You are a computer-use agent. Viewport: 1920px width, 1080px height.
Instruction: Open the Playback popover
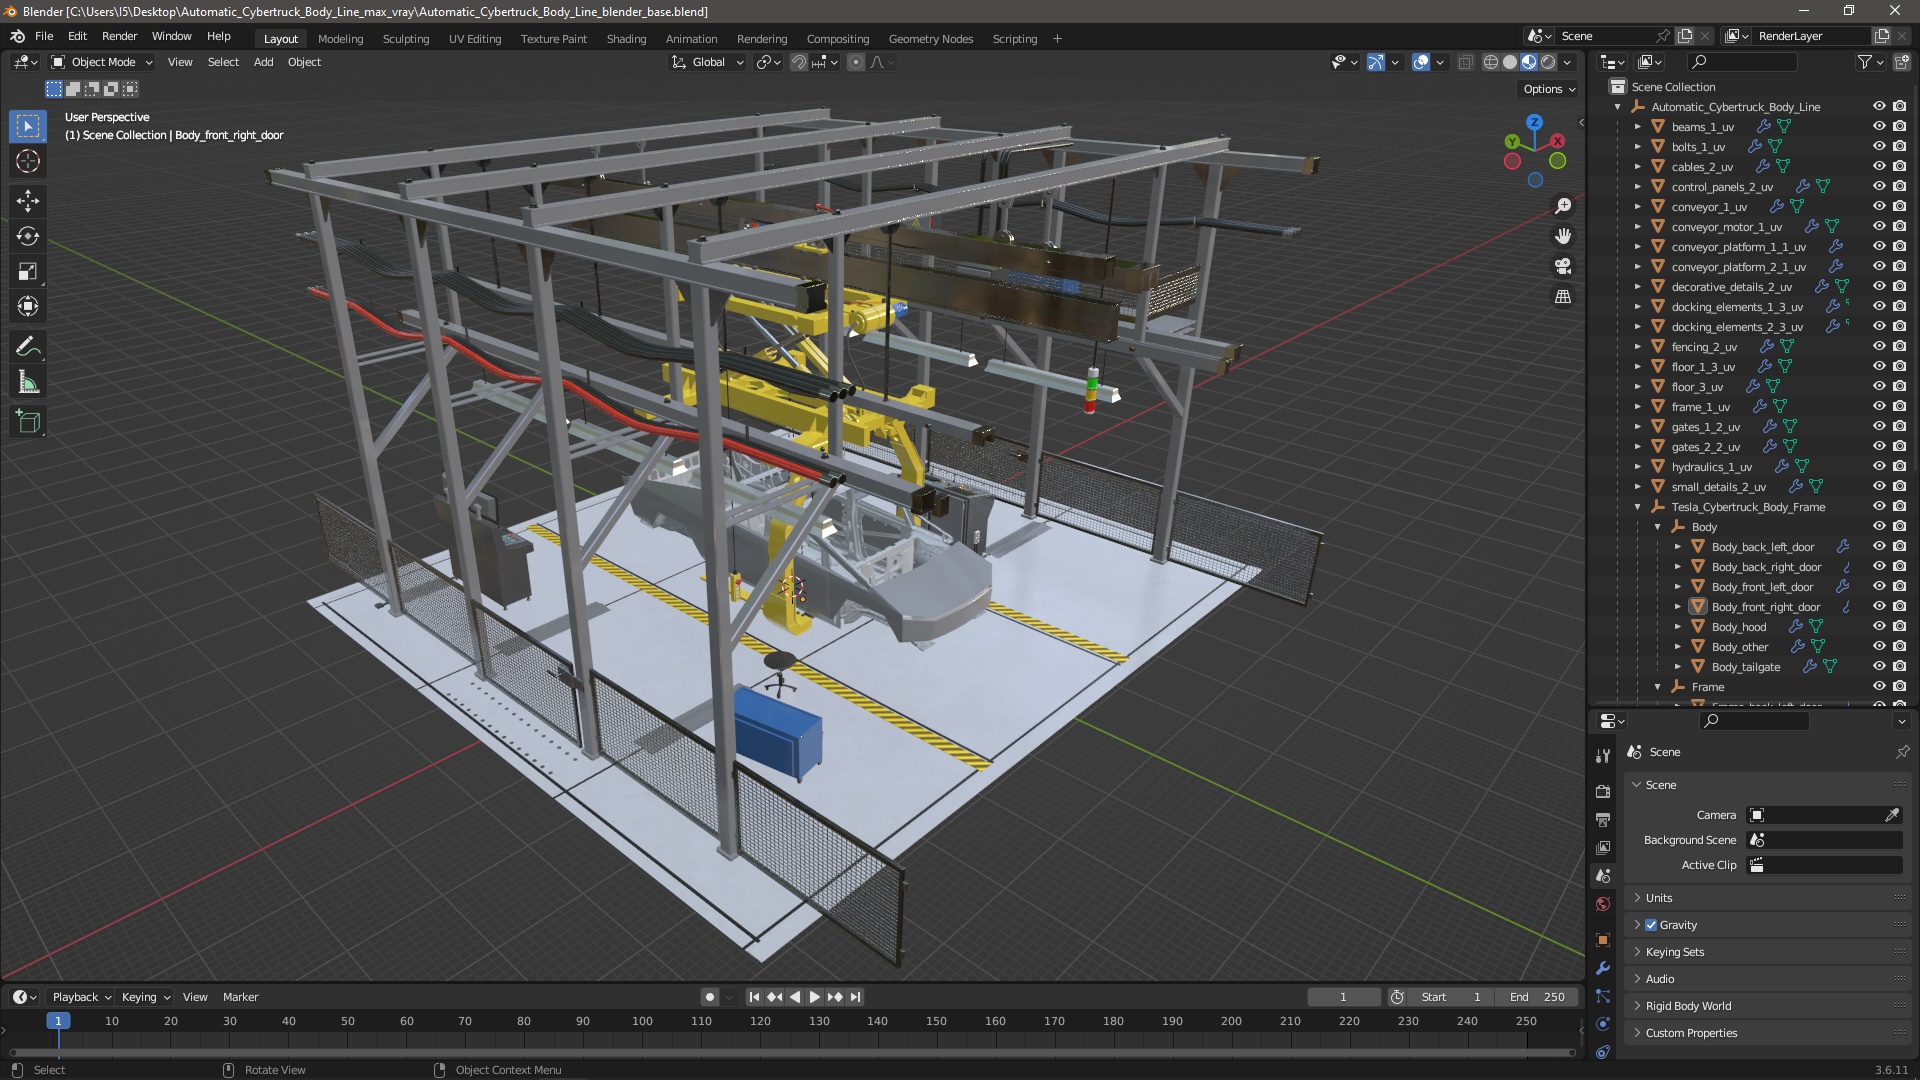[x=81, y=997]
